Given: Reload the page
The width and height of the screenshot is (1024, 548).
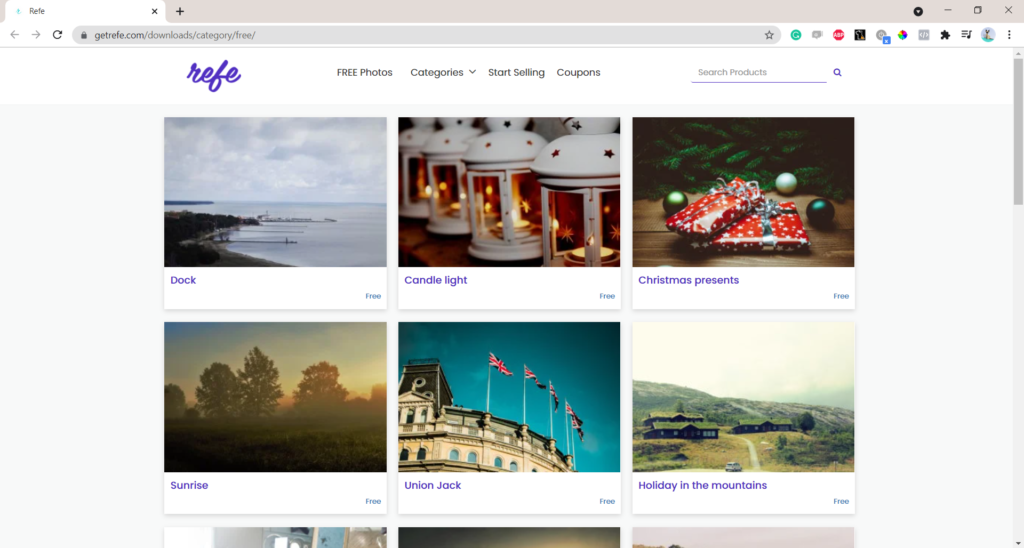Looking at the screenshot, I should (58, 35).
